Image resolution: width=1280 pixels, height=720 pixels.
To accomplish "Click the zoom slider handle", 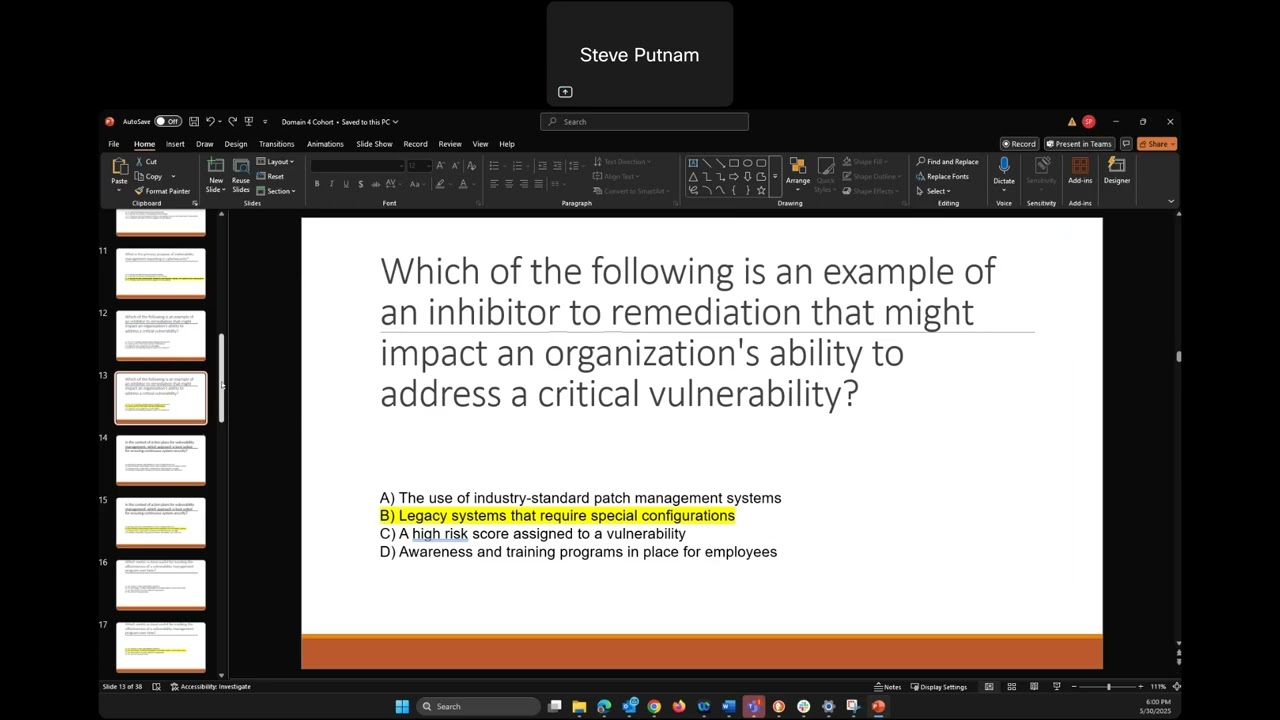I will tap(1108, 687).
